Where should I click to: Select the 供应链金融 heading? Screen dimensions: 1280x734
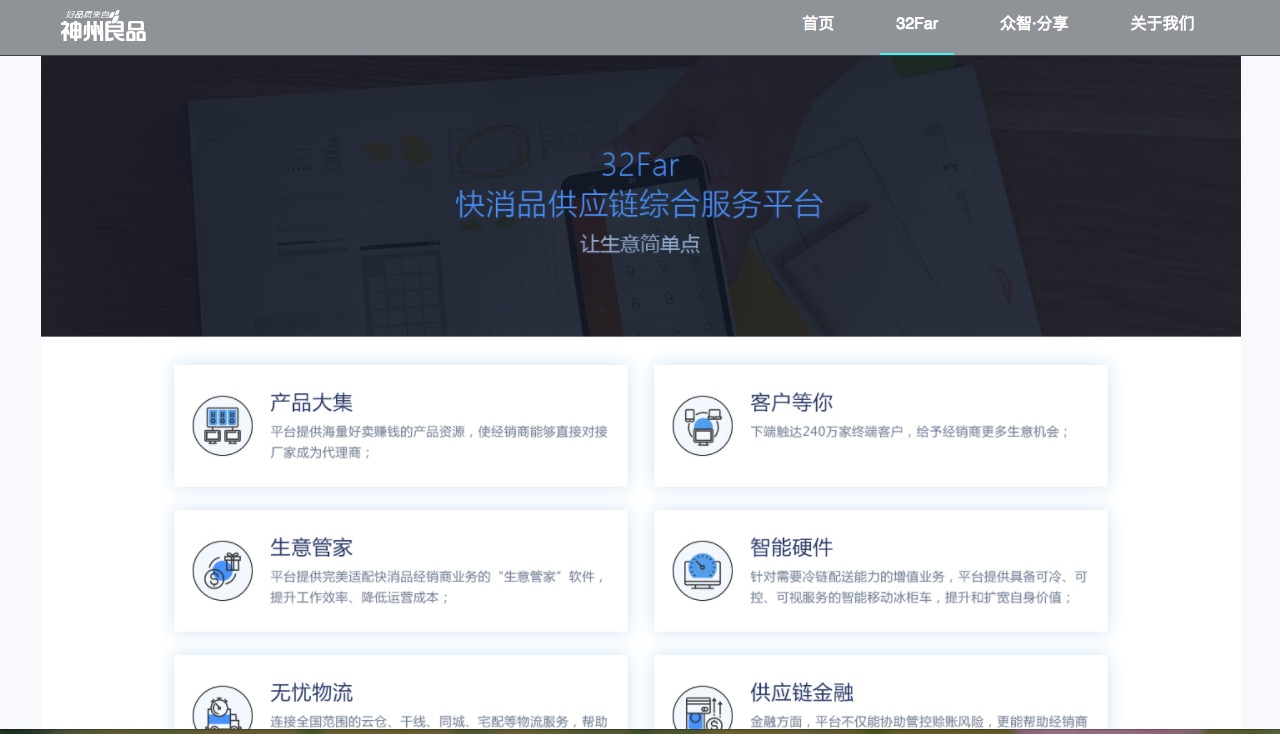801,693
